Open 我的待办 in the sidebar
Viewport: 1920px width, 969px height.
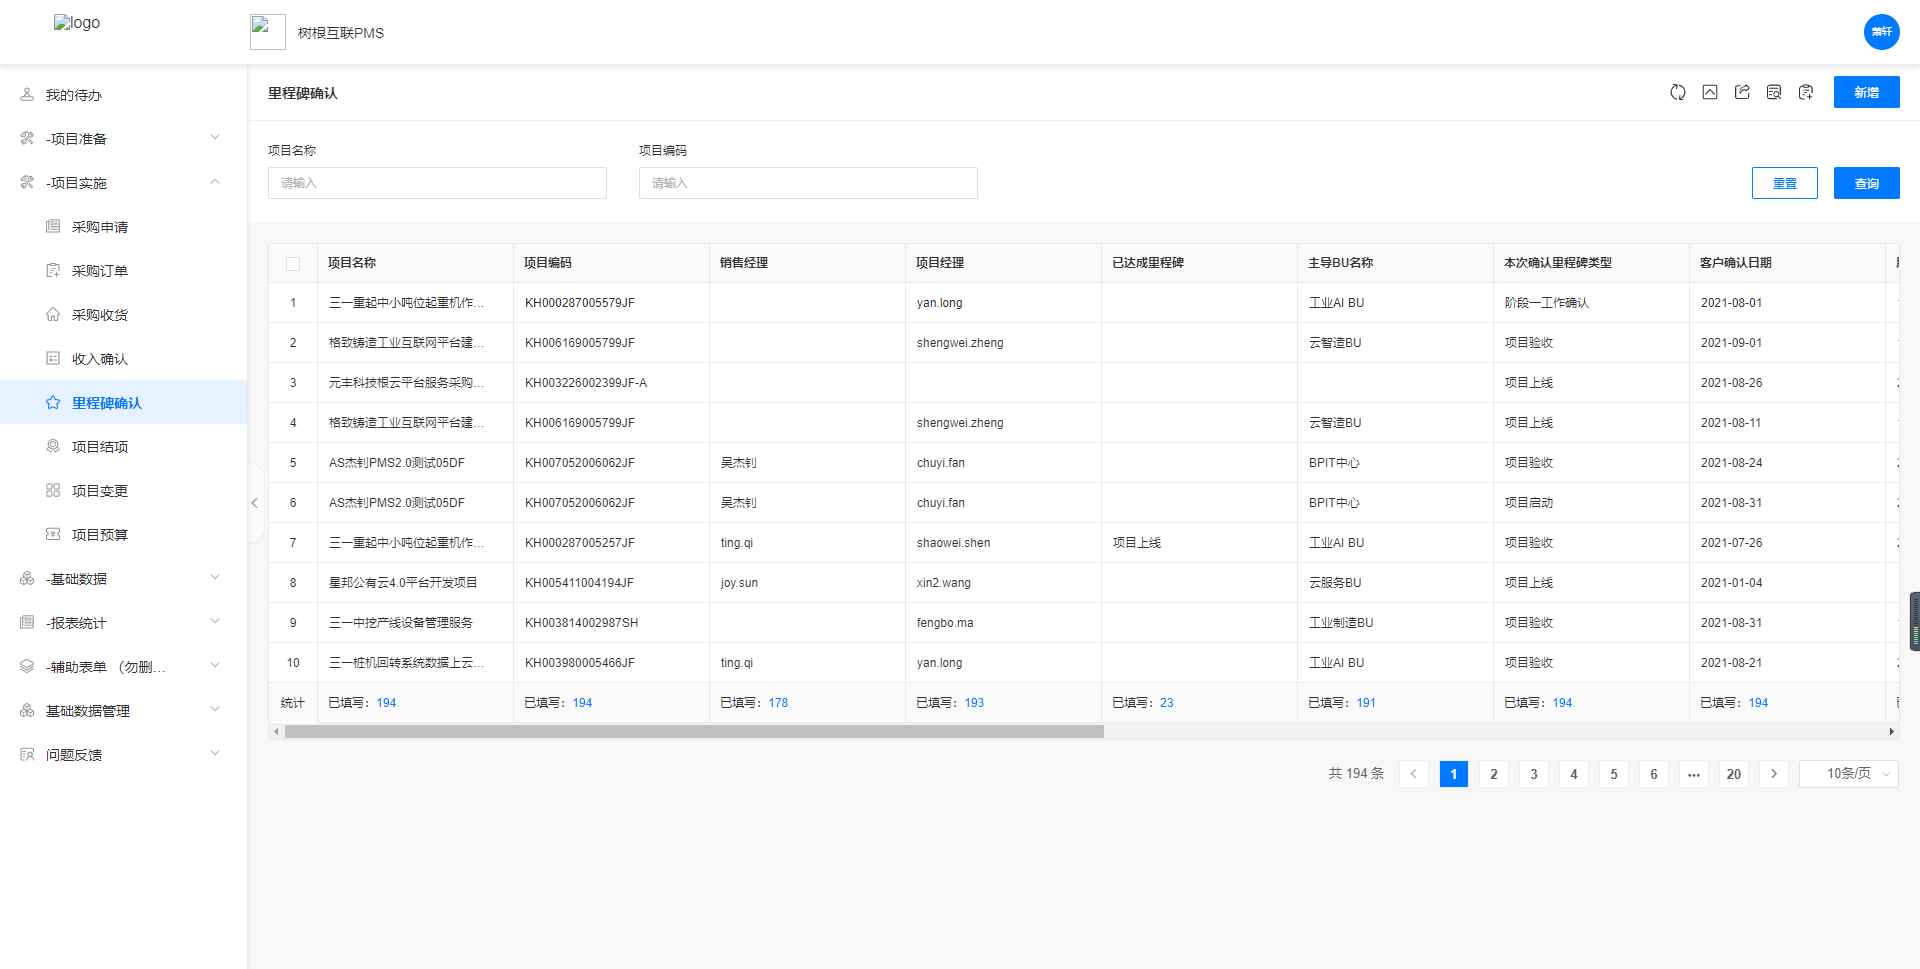point(124,95)
